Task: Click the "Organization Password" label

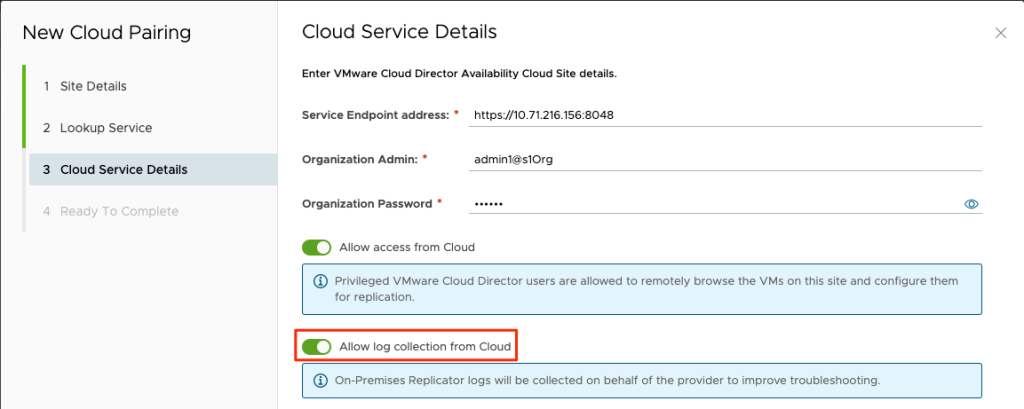Action: tap(367, 204)
